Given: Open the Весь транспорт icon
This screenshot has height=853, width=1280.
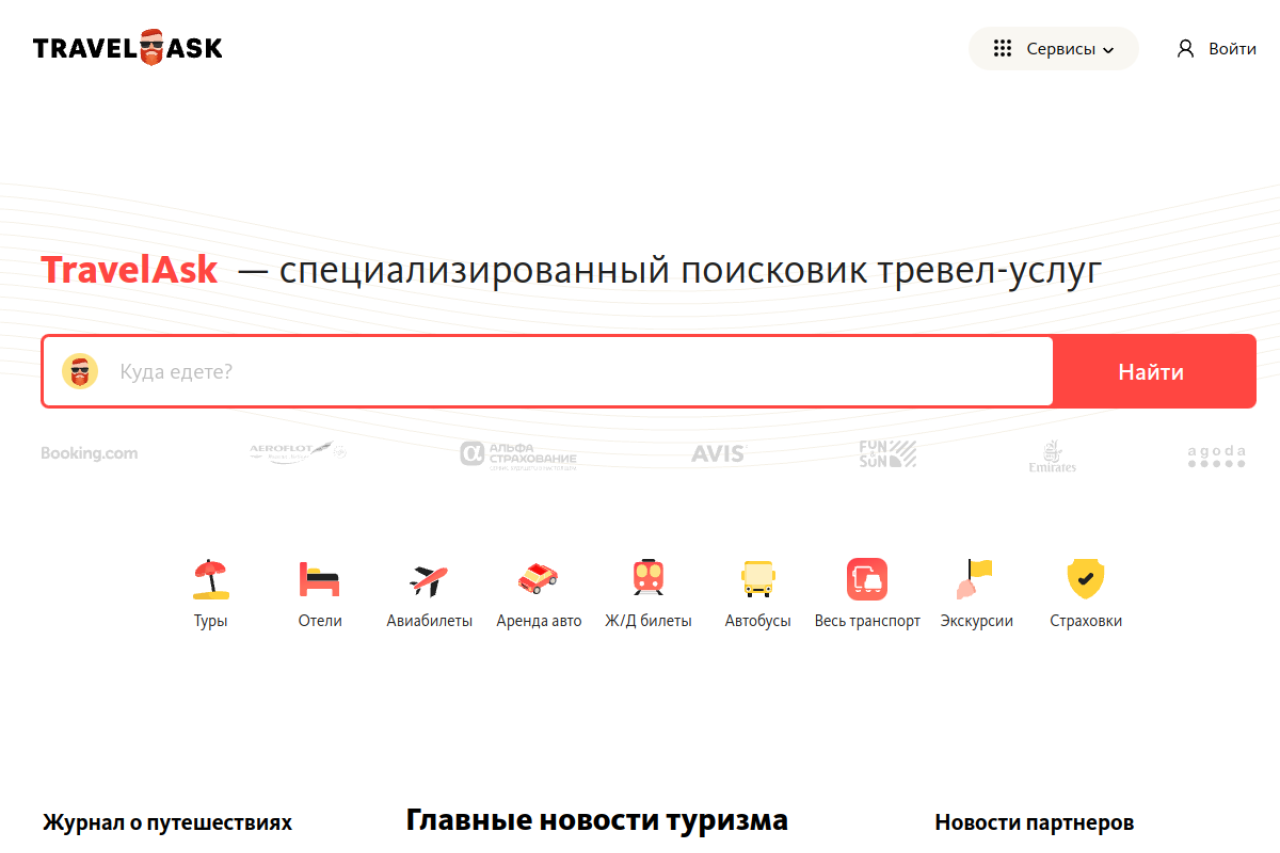Looking at the screenshot, I should (867, 580).
